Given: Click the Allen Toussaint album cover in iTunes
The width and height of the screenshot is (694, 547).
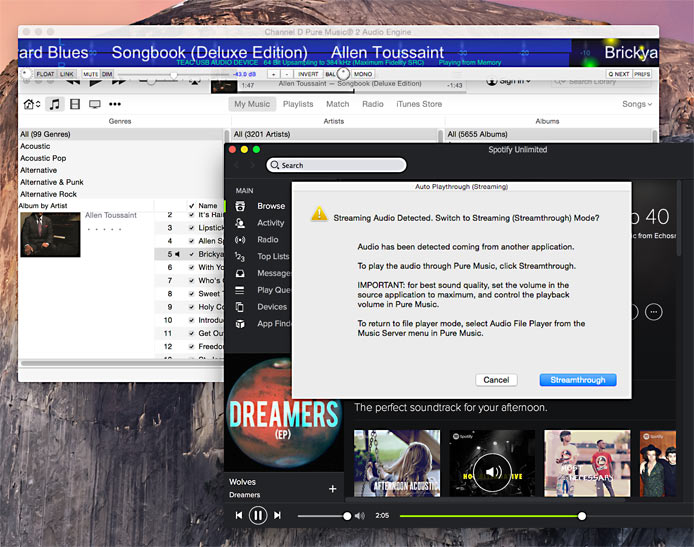Looking at the screenshot, I should point(50,235).
